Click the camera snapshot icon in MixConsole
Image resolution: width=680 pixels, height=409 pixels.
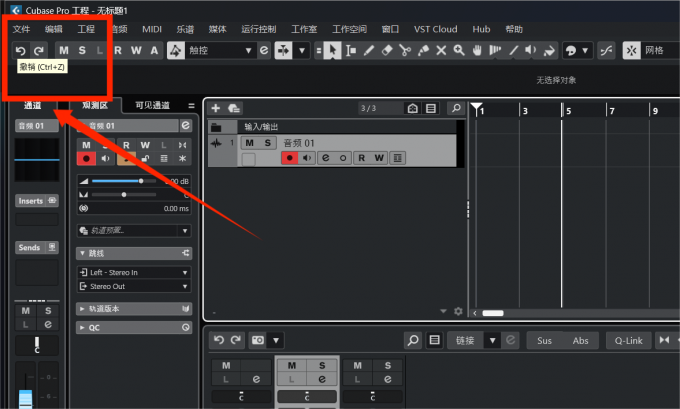(258, 340)
